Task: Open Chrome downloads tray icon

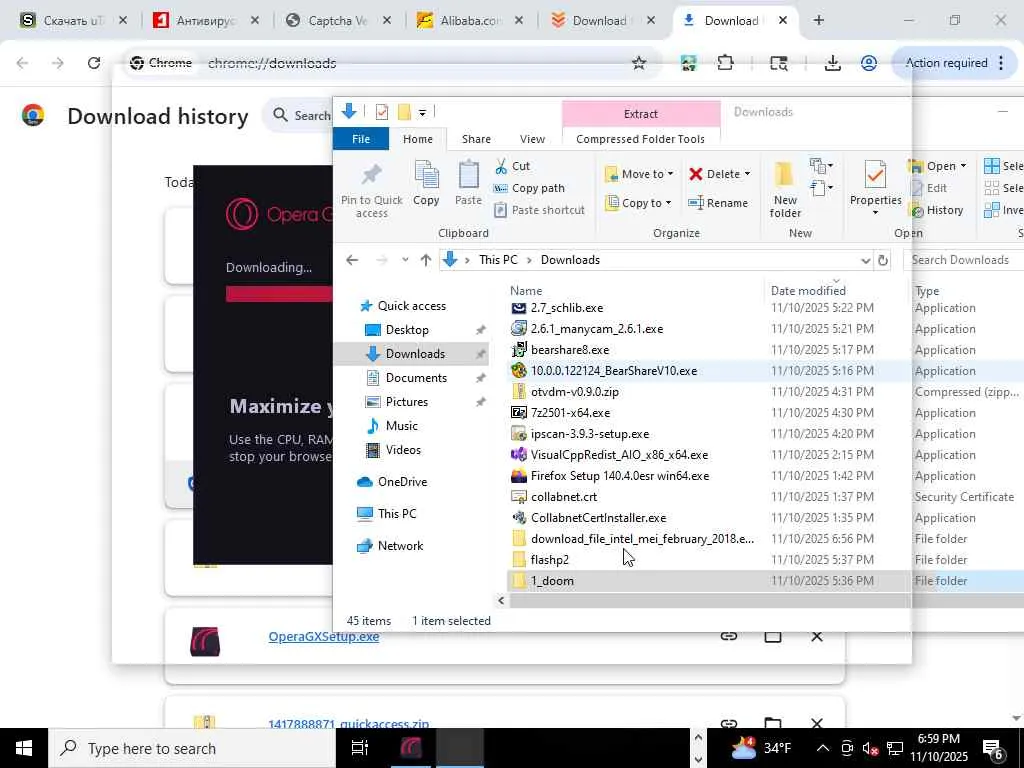Action: tap(832, 63)
